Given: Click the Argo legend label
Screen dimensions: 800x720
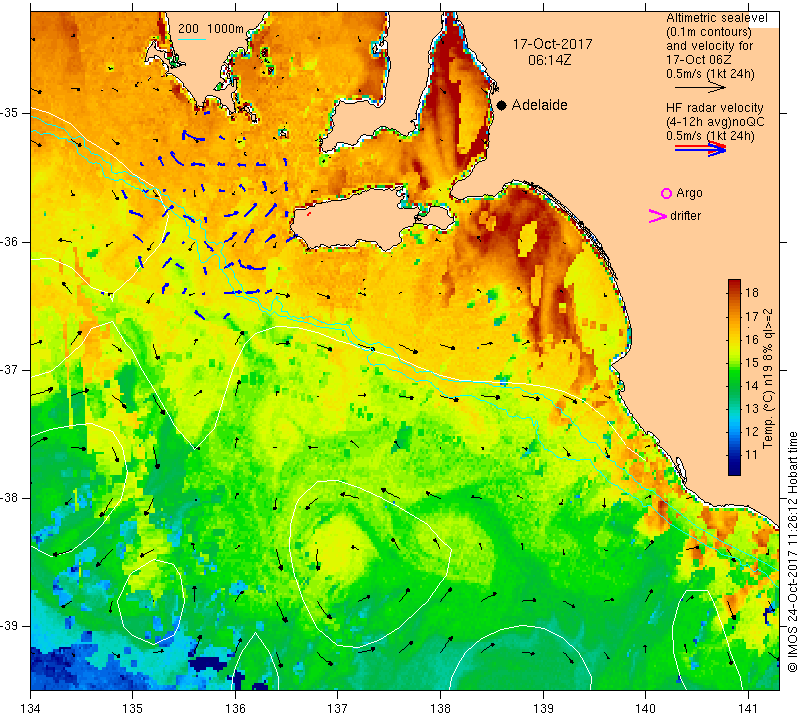Looking at the screenshot, I should click(x=689, y=193).
